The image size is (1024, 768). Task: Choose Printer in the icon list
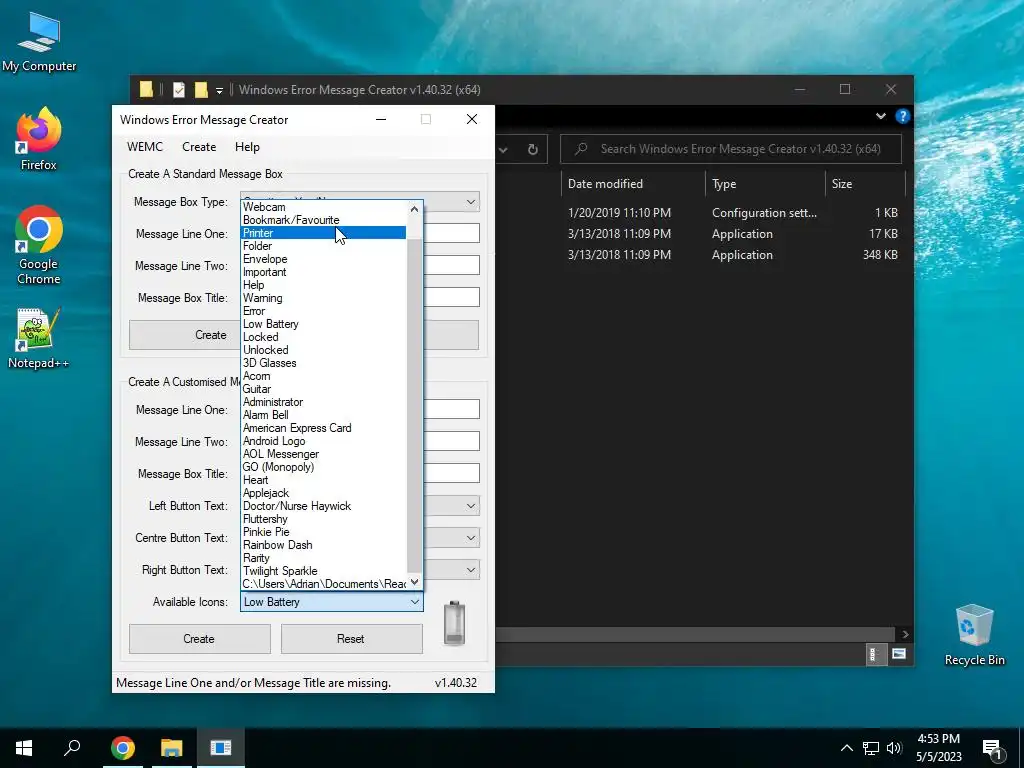324,233
